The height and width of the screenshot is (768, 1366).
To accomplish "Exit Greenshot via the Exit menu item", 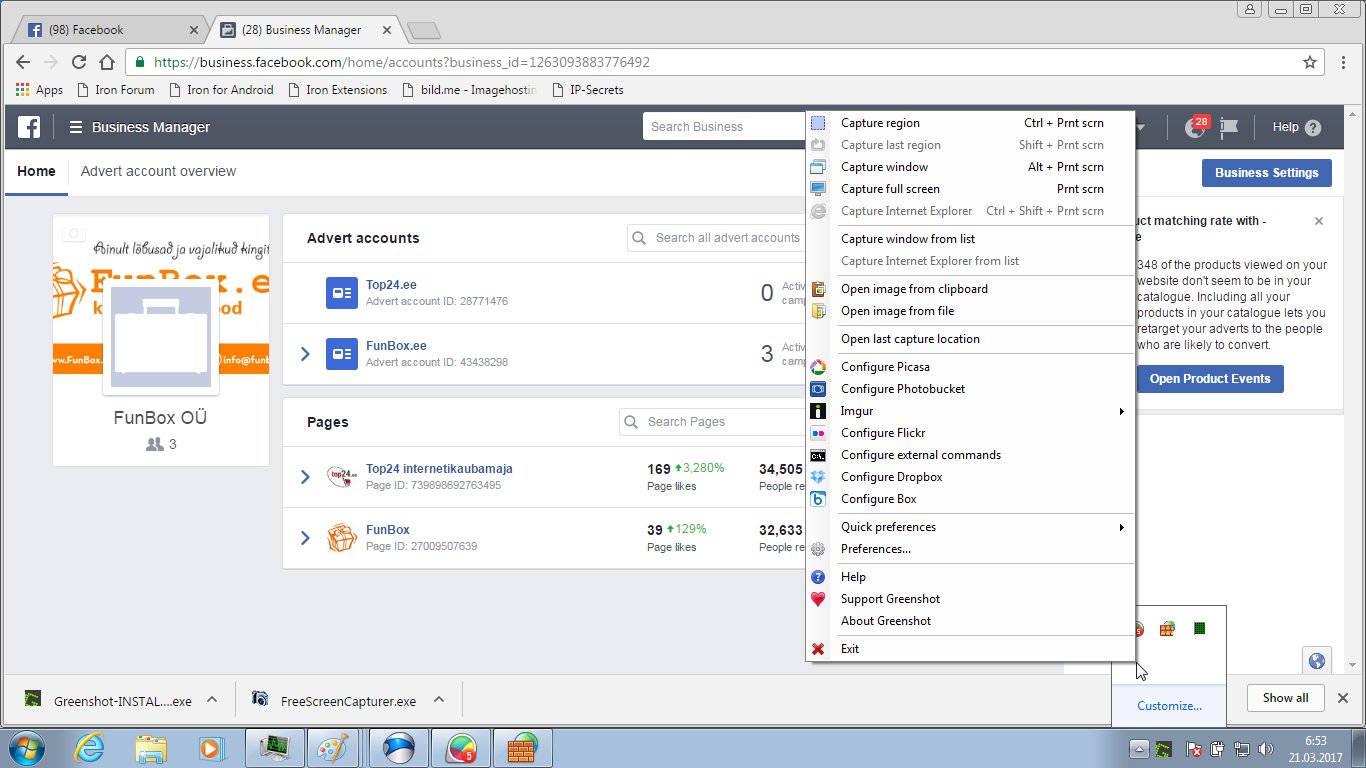I will pyautogui.click(x=970, y=649).
